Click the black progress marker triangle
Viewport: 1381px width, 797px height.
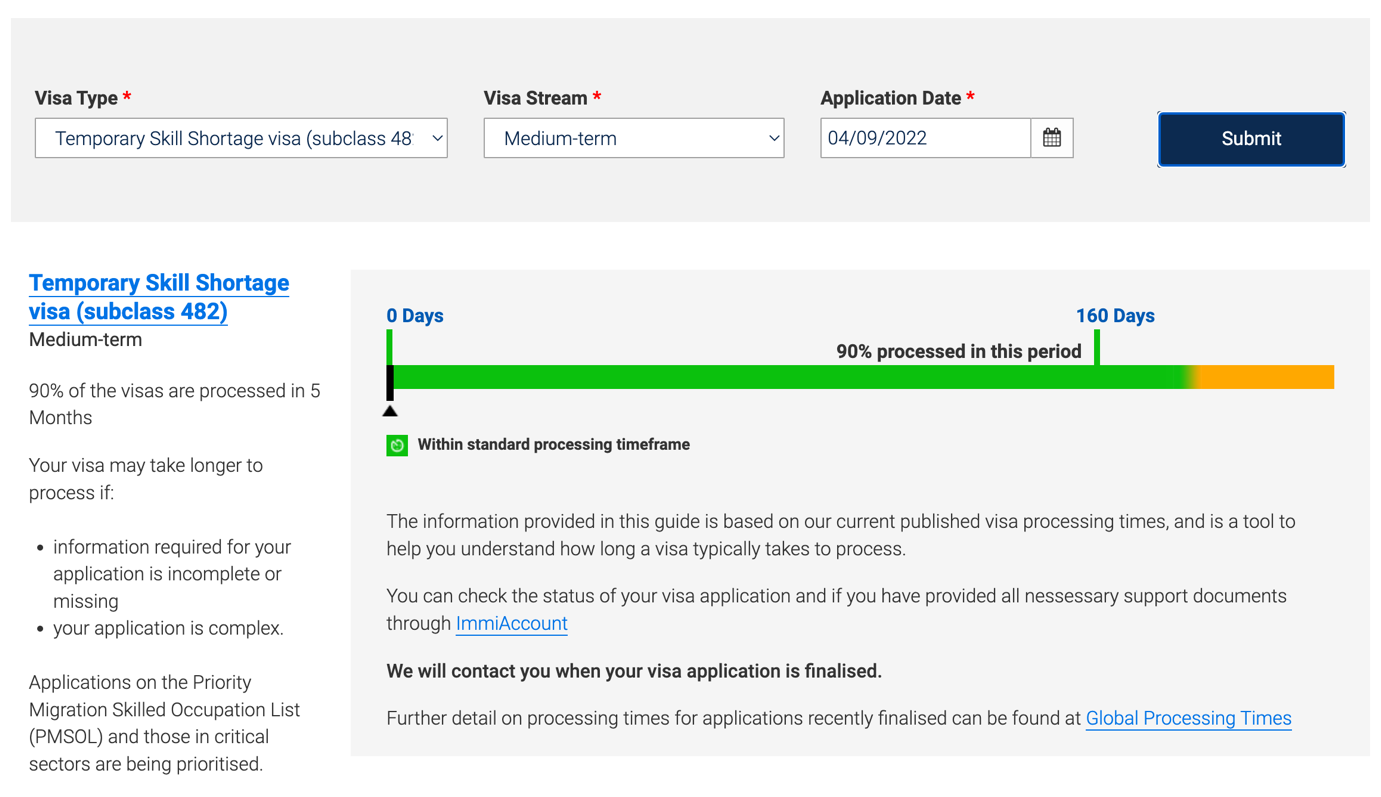389,408
